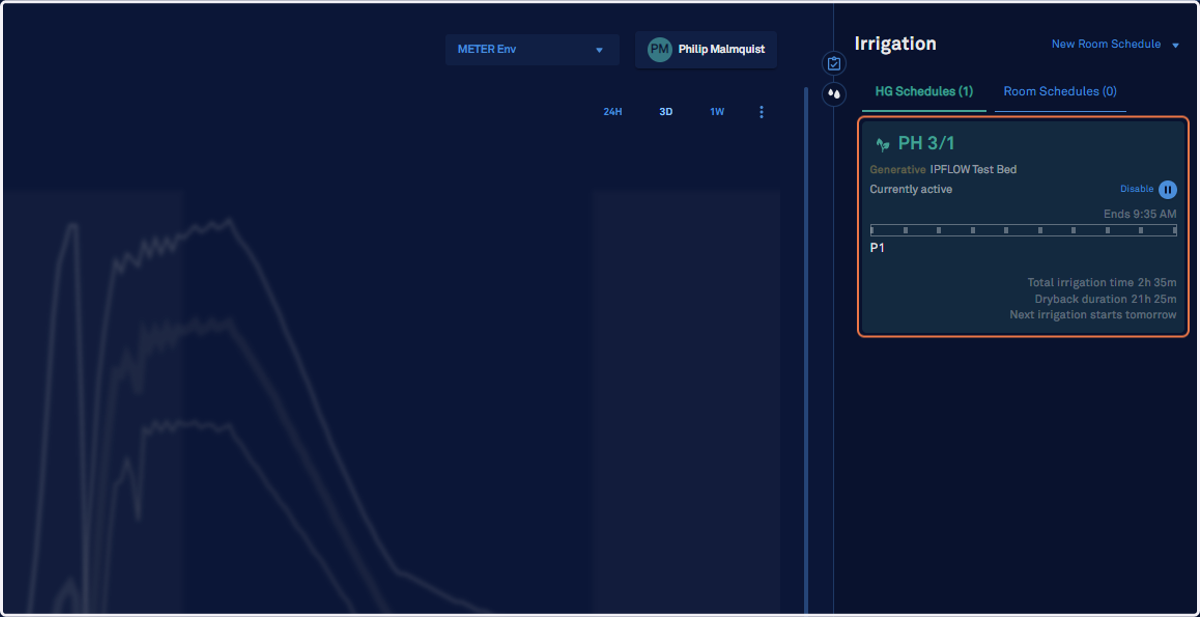
Task: Click the Currently active status text
Action: pyautogui.click(x=911, y=189)
